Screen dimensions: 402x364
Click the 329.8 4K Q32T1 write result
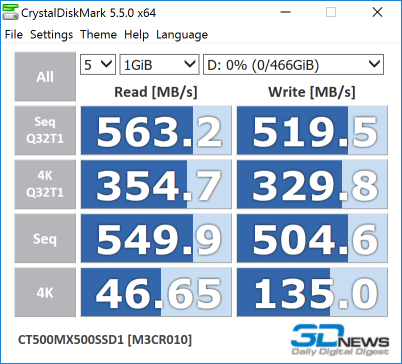[x=312, y=184]
